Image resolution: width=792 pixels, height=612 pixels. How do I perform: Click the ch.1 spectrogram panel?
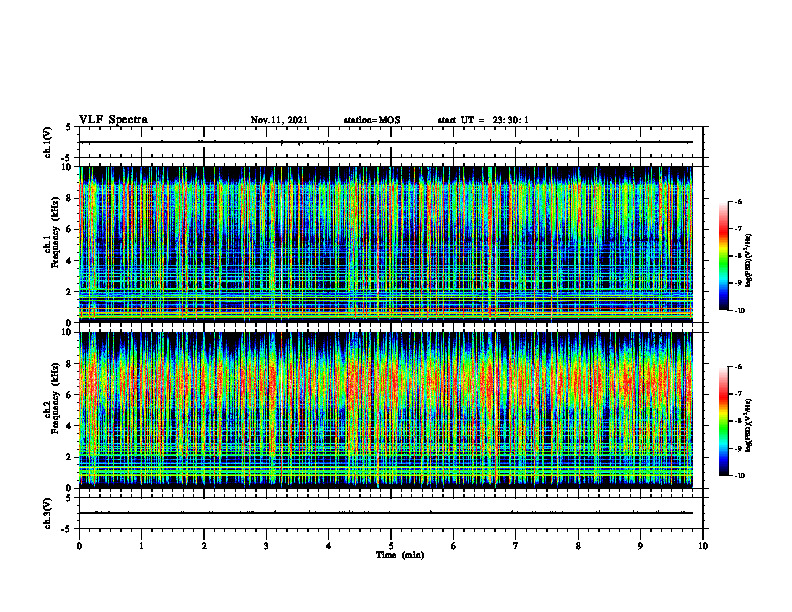pyautogui.click(x=385, y=244)
